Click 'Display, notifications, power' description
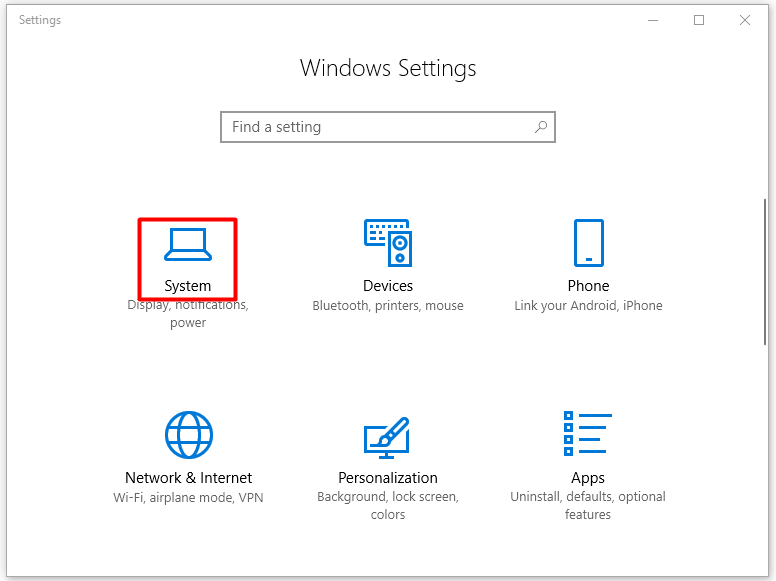This screenshot has width=776, height=581. coord(188,314)
